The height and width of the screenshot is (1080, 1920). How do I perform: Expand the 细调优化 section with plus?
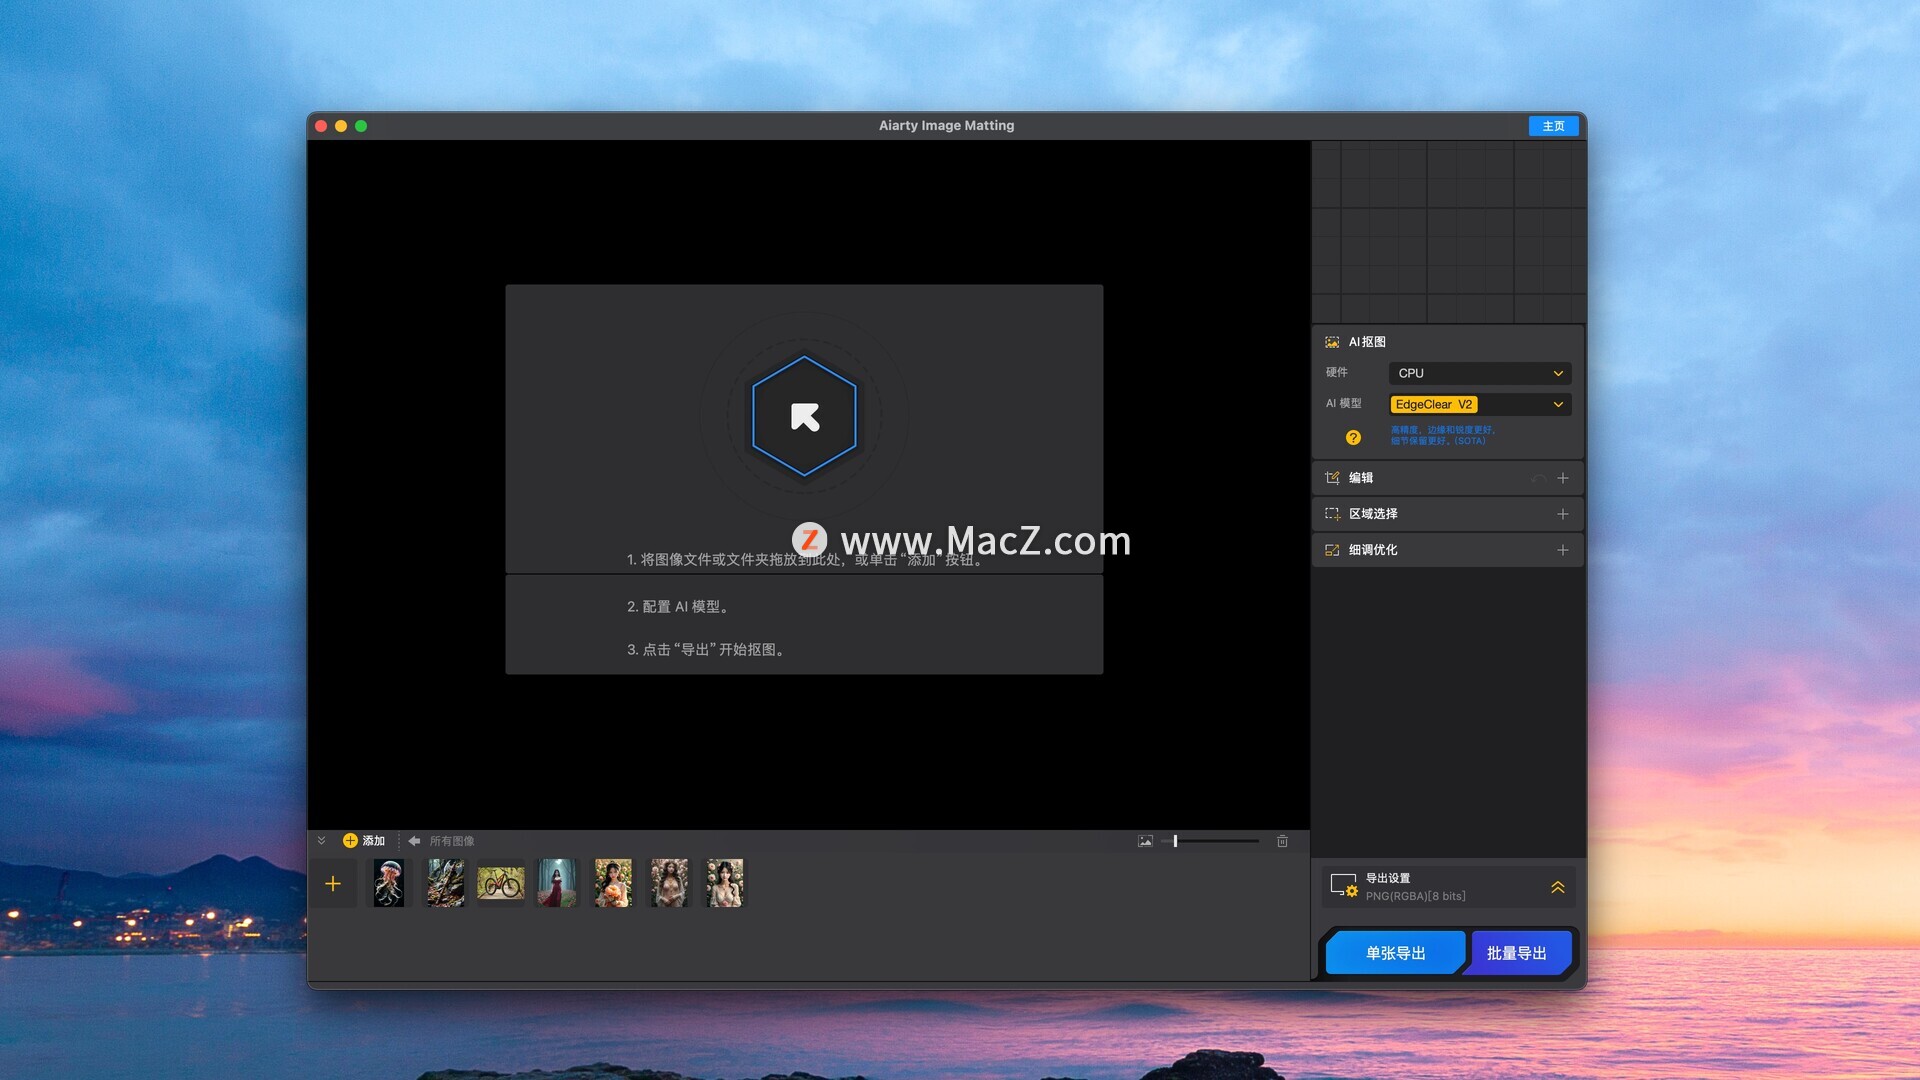point(1563,550)
